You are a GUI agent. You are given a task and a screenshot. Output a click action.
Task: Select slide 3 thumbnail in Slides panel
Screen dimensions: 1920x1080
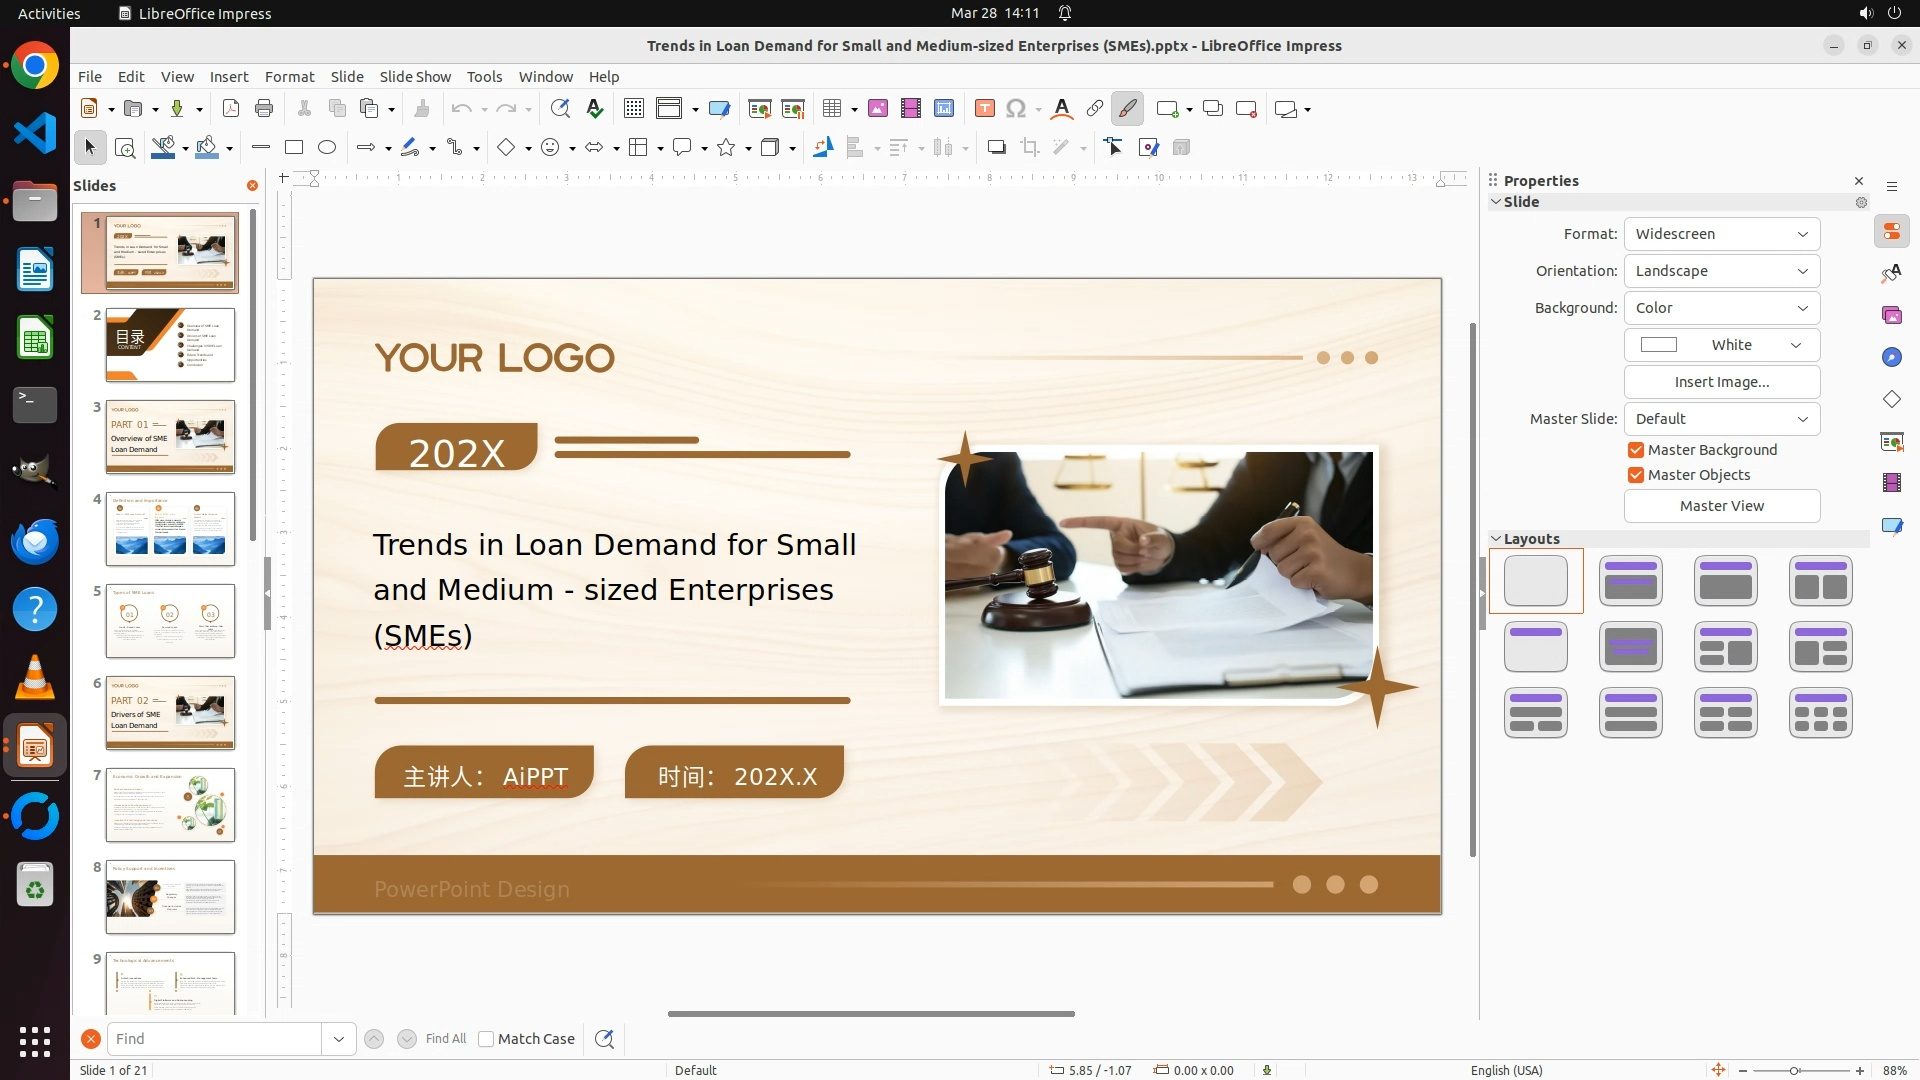click(170, 437)
